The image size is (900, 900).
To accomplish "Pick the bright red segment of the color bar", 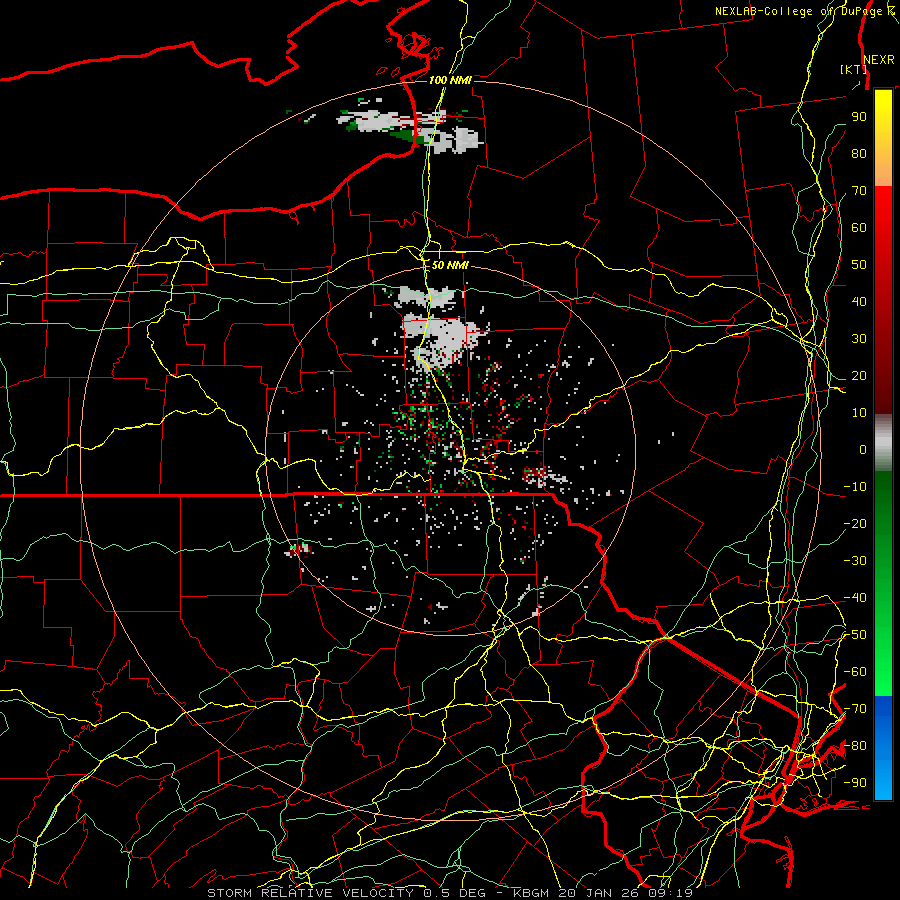I will click(x=883, y=210).
